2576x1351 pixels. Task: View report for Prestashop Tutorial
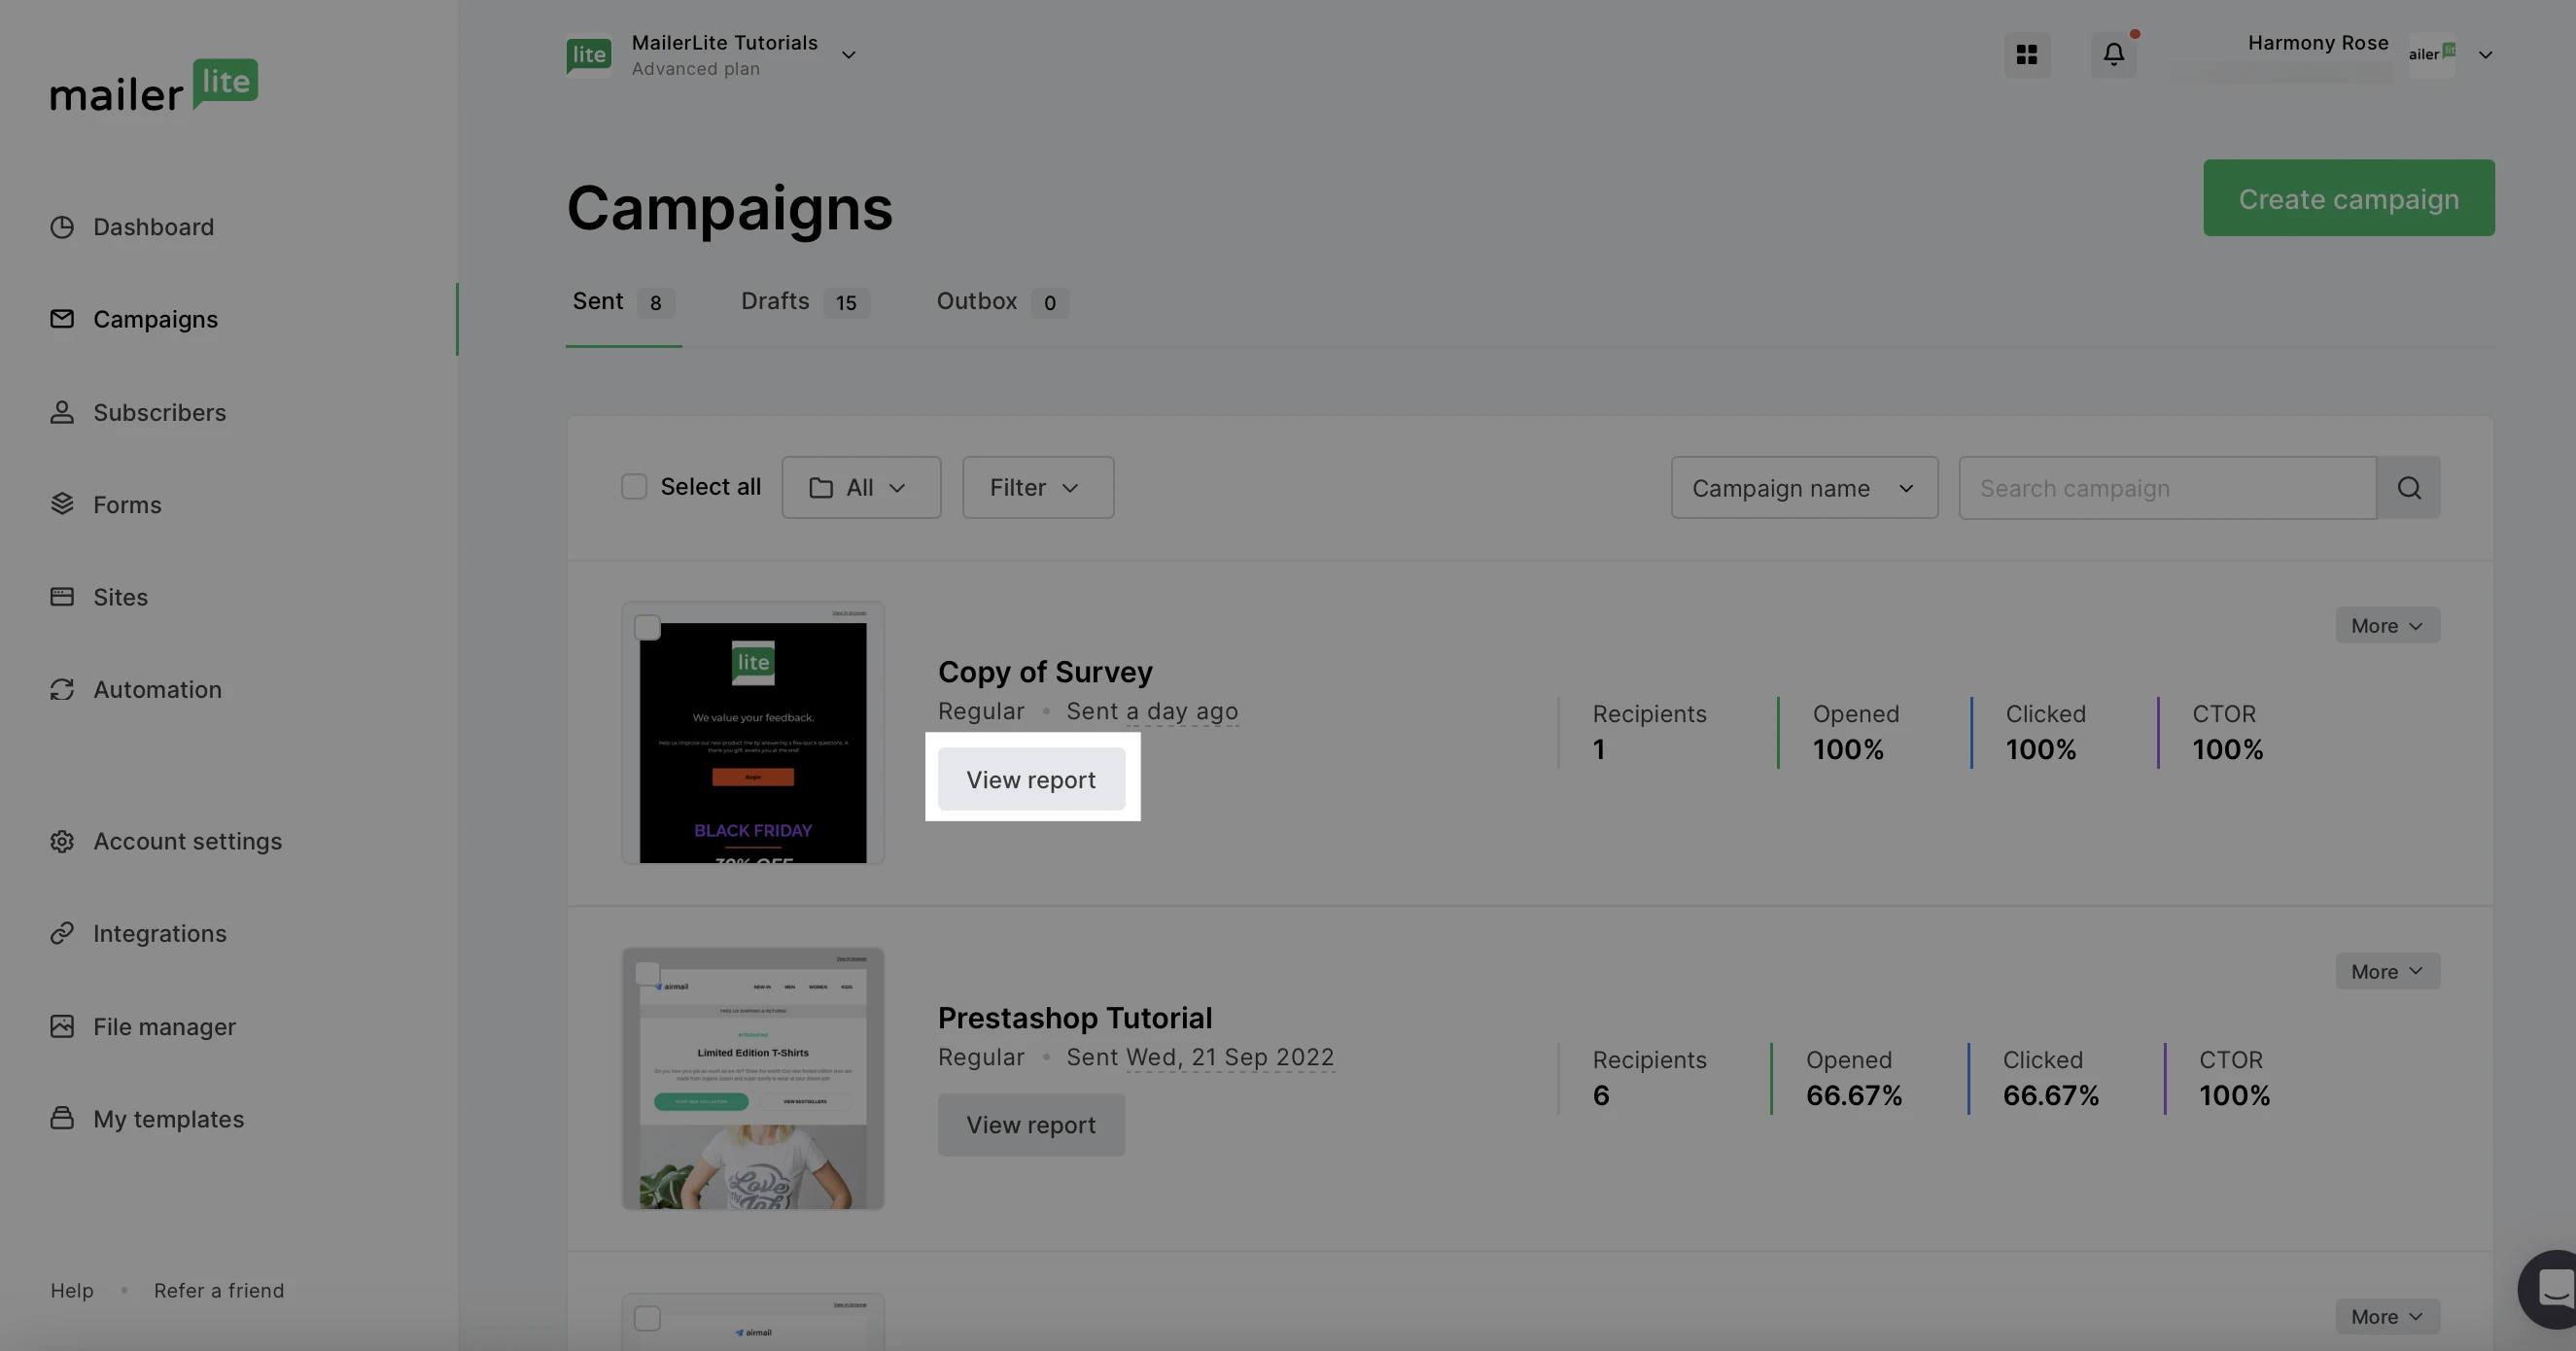(x=1031, y=1125)
